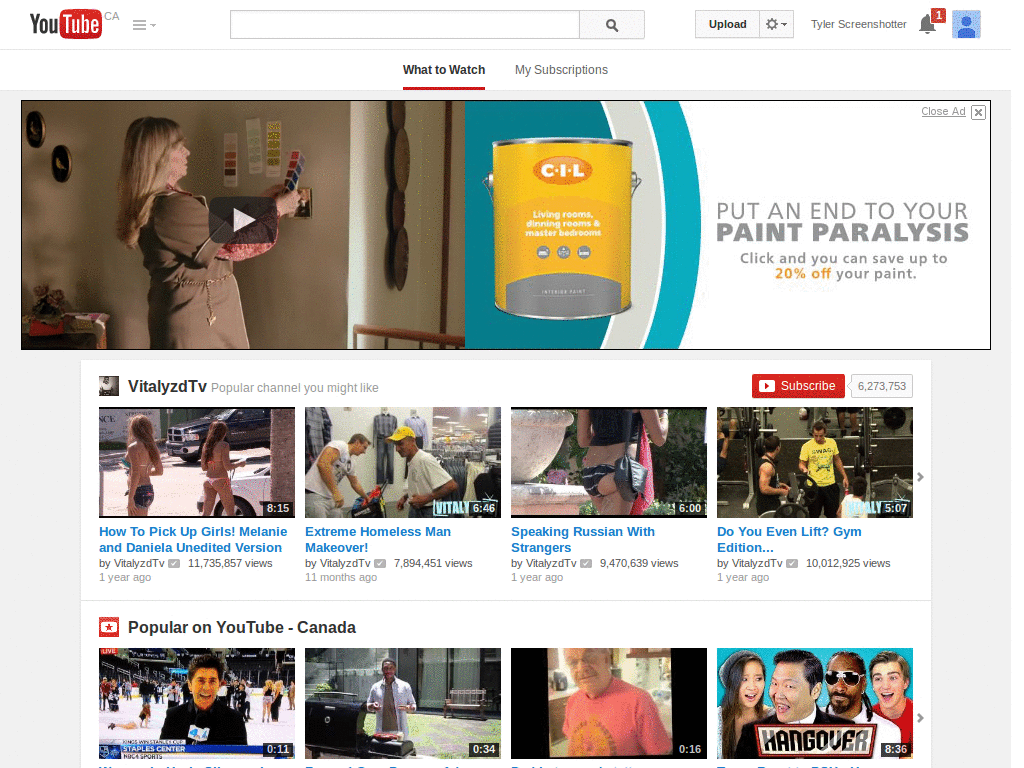The width and height of the screenshot is (1024, 768).
Task: Click the 11,735,857 views text
Action: pyautogui.click(x=230, y=563)
